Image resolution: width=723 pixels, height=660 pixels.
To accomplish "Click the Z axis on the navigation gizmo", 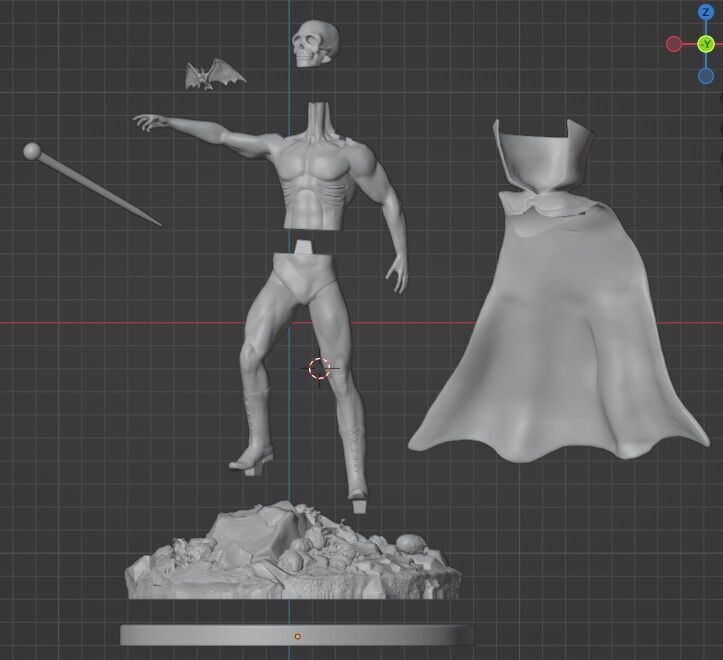I will point(705,13).
